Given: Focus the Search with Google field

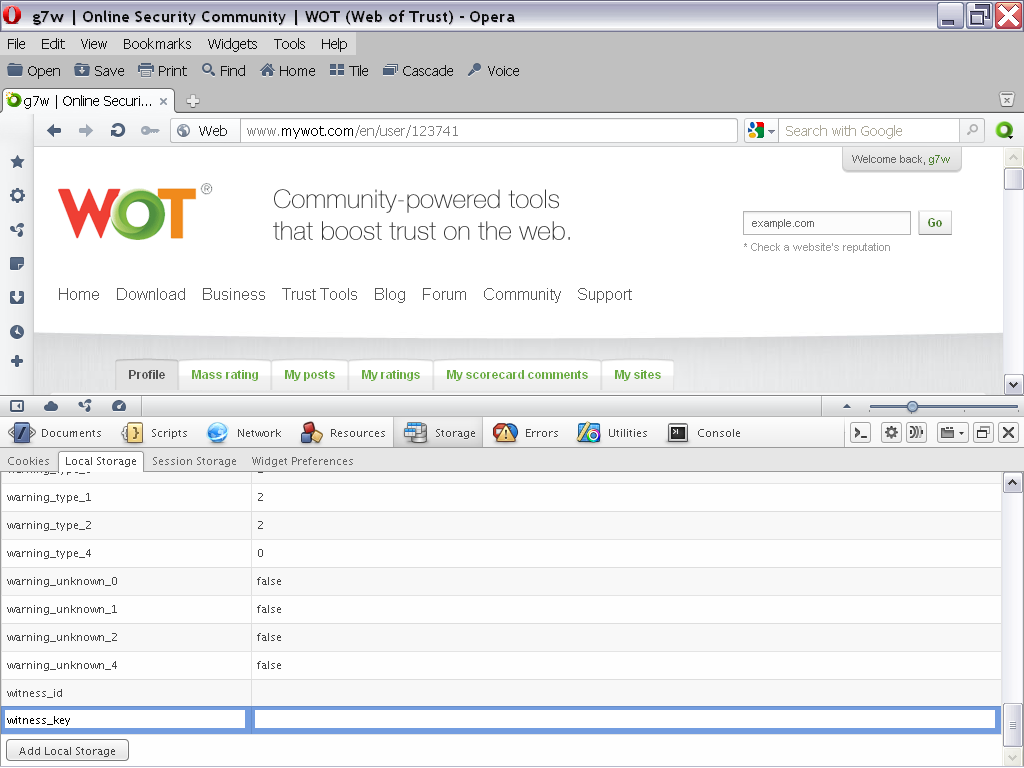Looking at the screenshot, I should tap(869, 131).
